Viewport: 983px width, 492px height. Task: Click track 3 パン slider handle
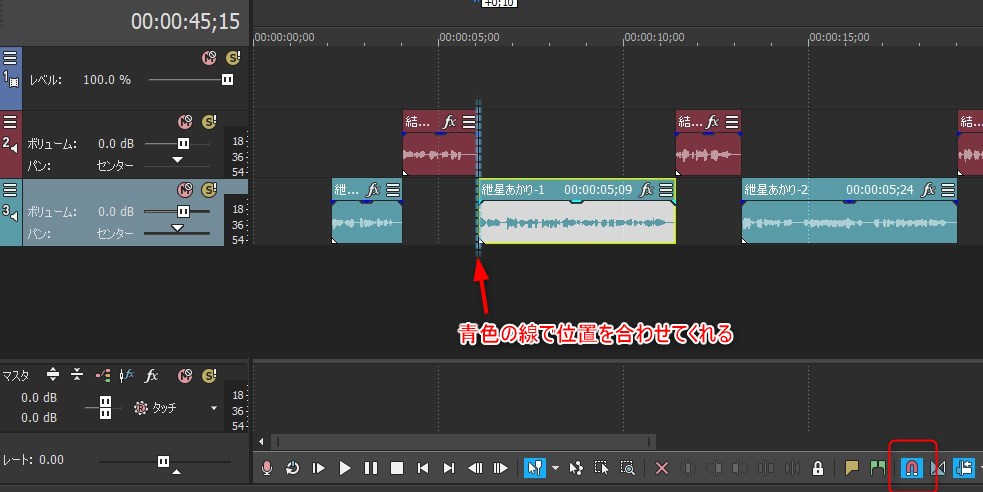tap(177, 228)
